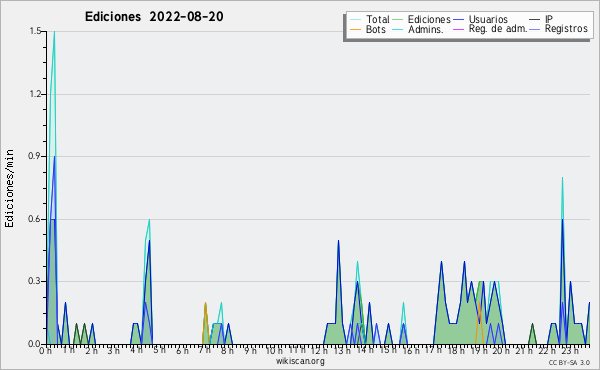Click the Reg. de adm. magenta legend line
600x370 pixels.
click(x=458, y=29)
